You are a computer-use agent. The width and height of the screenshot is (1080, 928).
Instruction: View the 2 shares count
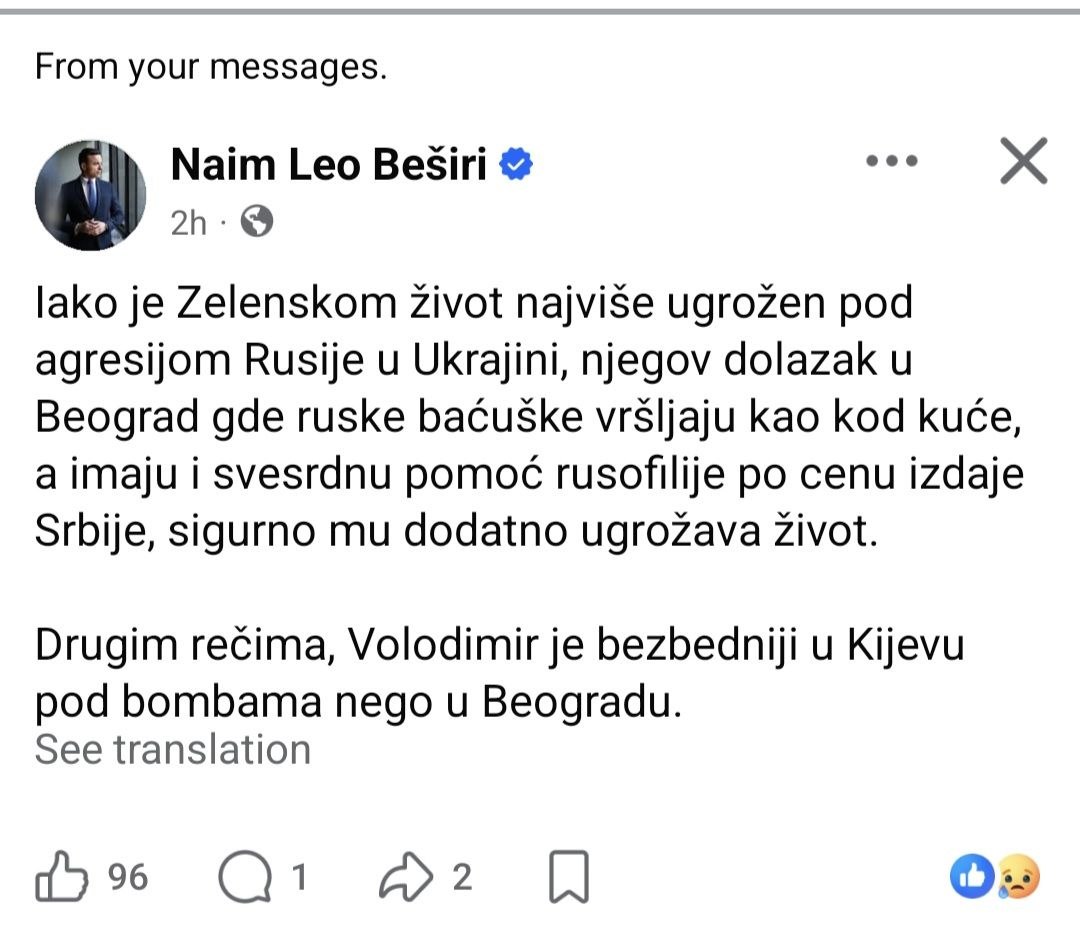462,877
